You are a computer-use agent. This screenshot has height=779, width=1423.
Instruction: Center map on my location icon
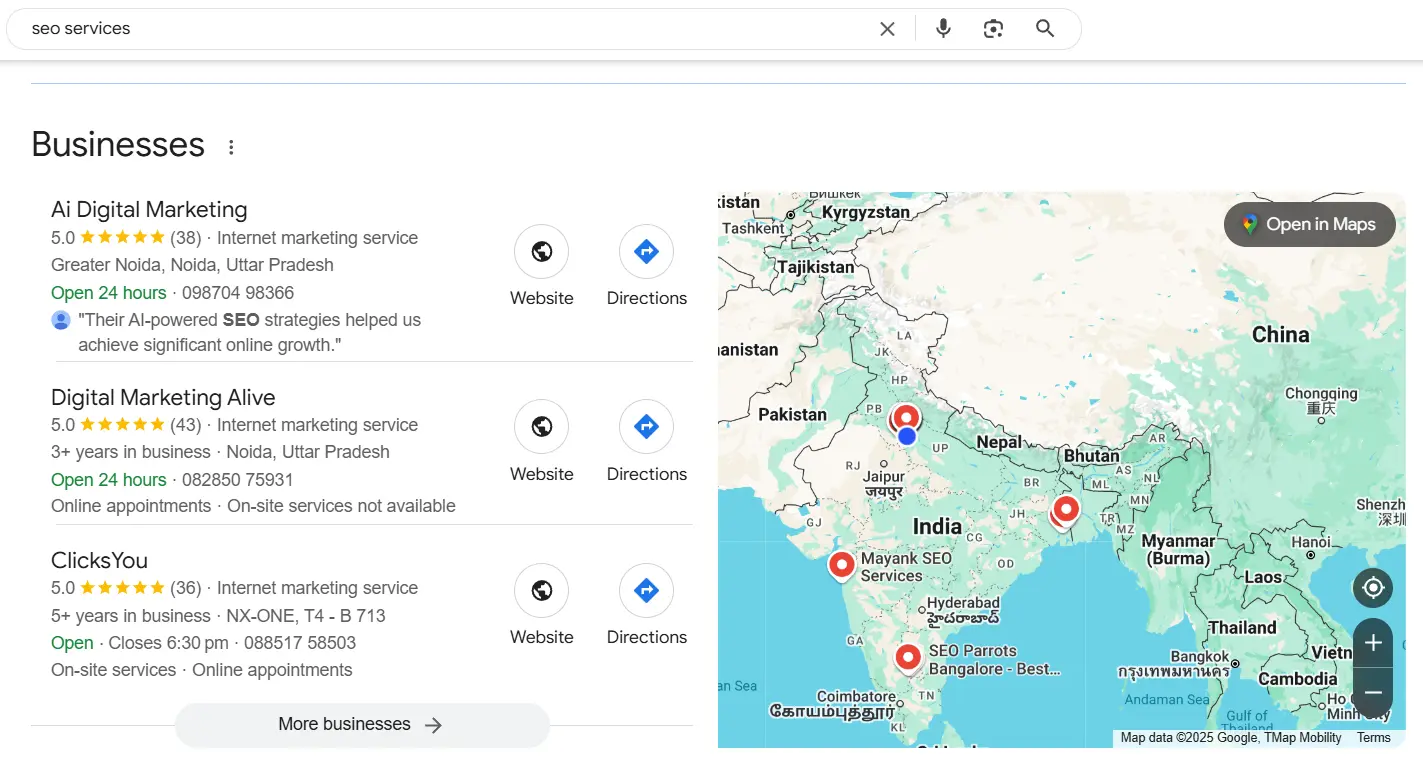[x=1373, y=587]
